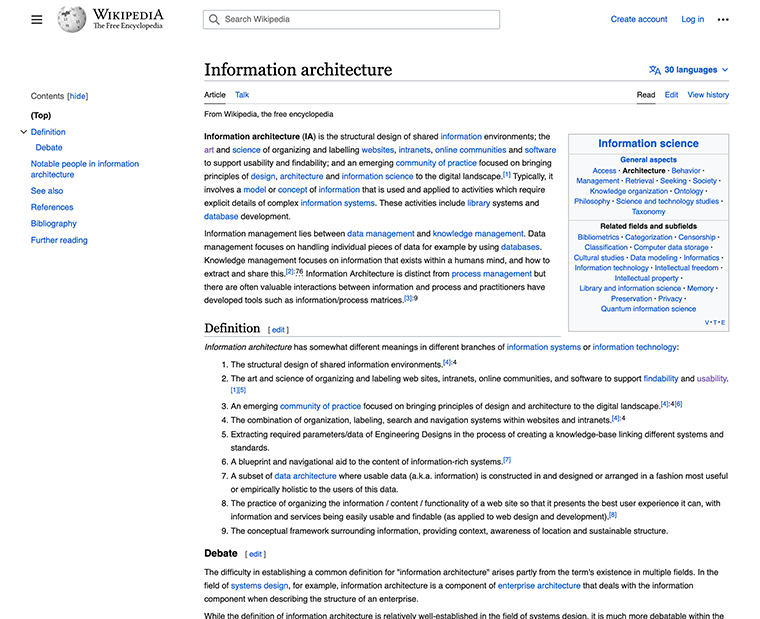The image size is (760, 619).
Task: Click Library and information science link
Action: coord(630,288)
